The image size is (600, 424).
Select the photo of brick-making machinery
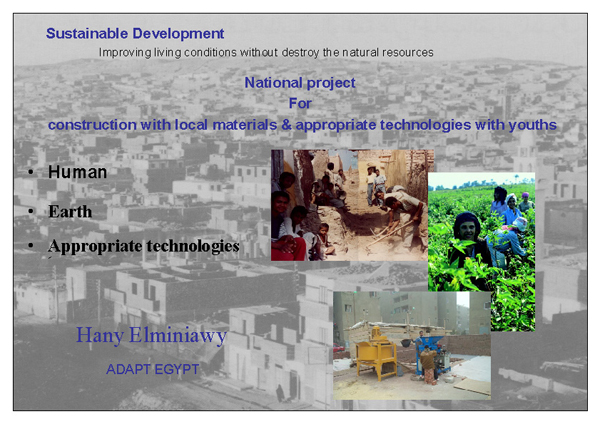(x=411, y=346)
